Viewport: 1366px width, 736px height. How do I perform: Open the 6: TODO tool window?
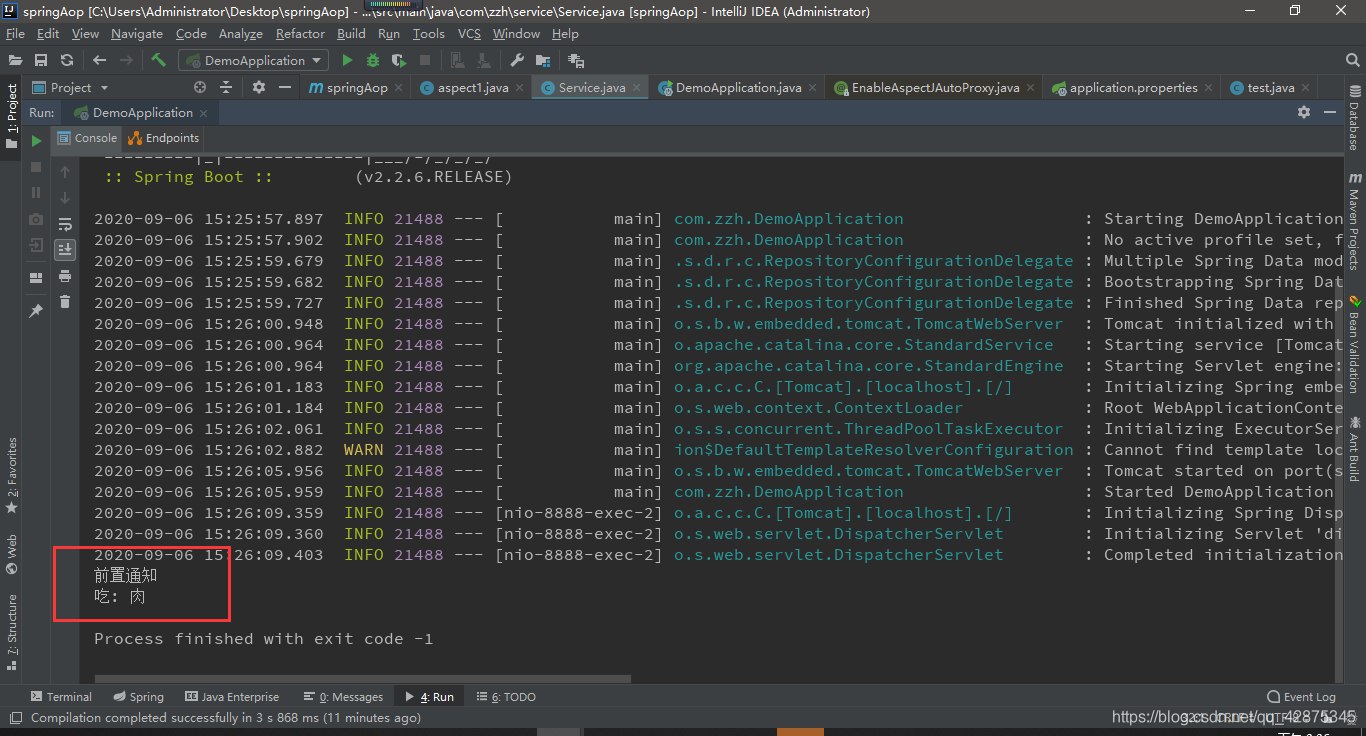click(x=506, y=697)
